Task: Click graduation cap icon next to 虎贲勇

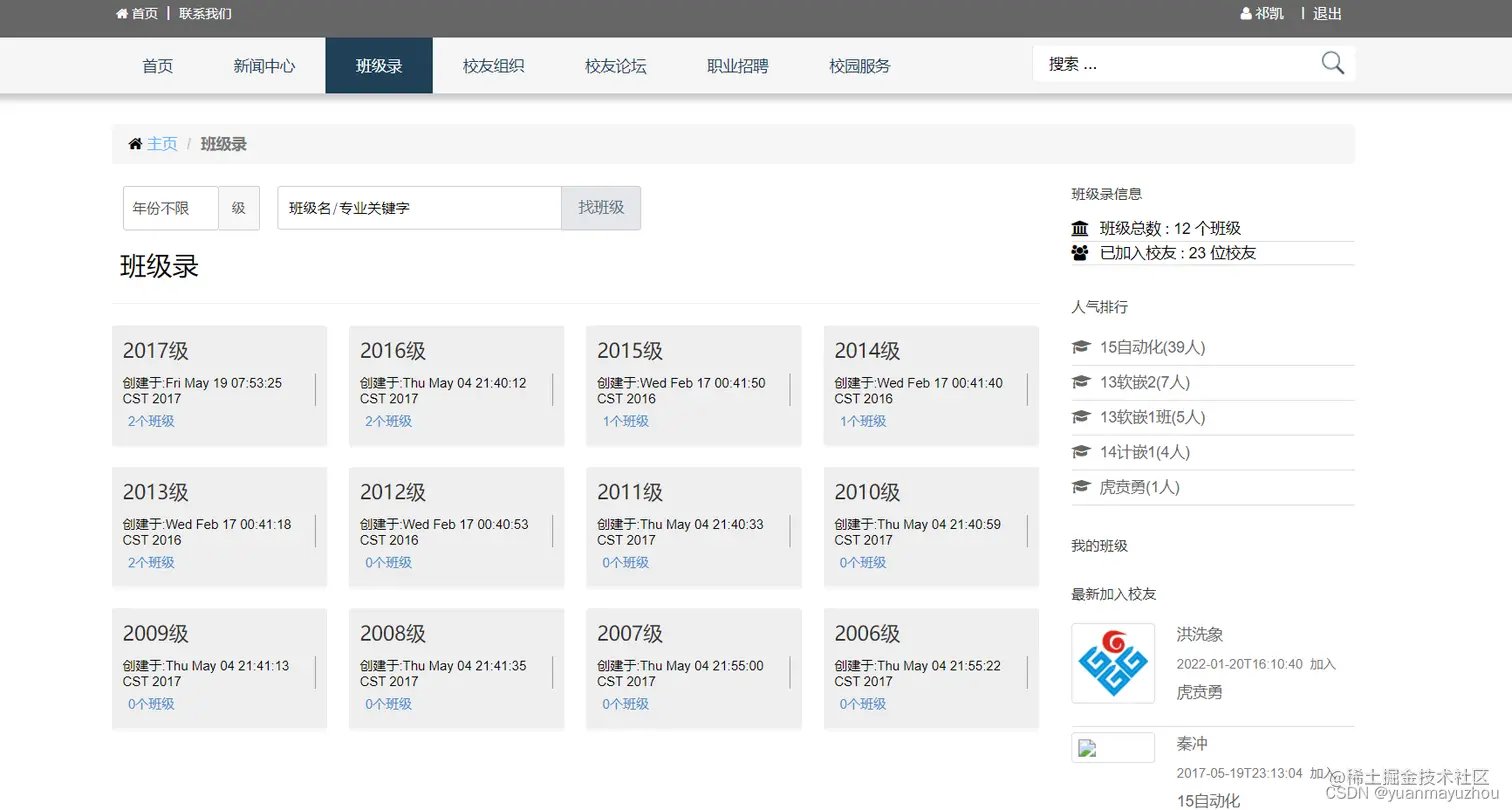Action: tap(1080, 487)
